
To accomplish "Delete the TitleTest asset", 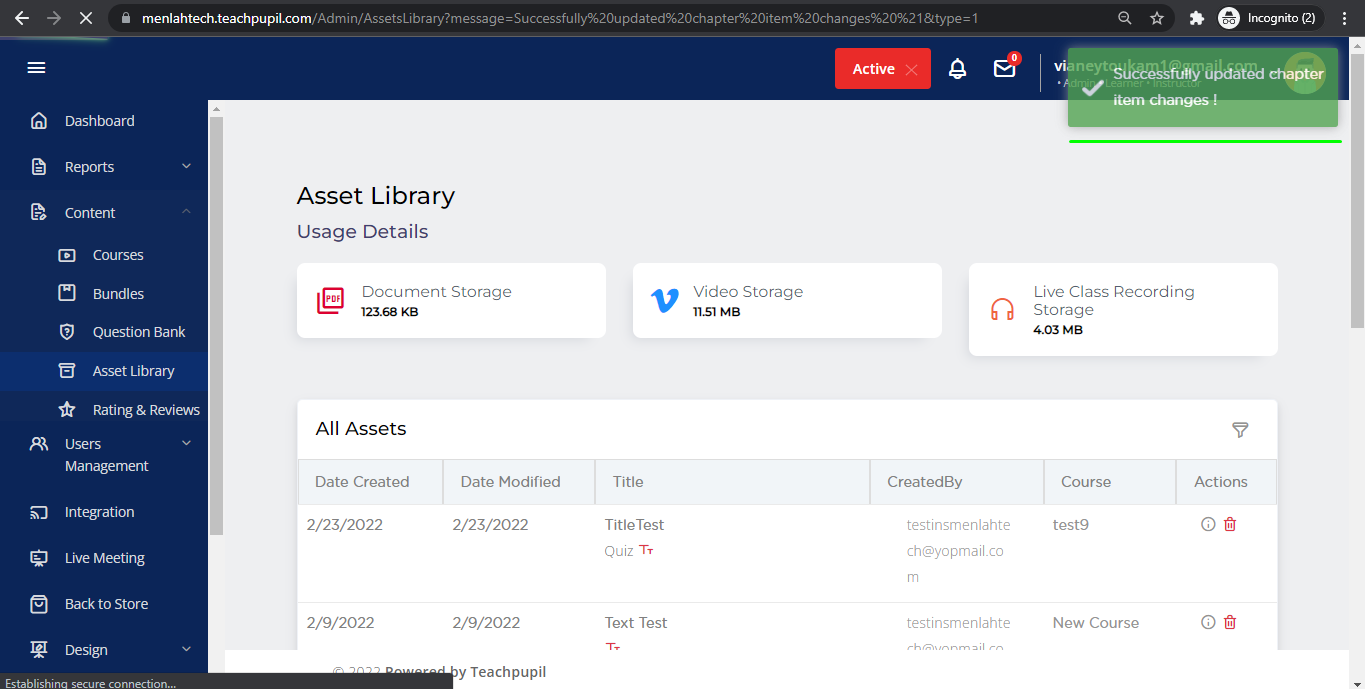I will click(x=1230, y=525).
